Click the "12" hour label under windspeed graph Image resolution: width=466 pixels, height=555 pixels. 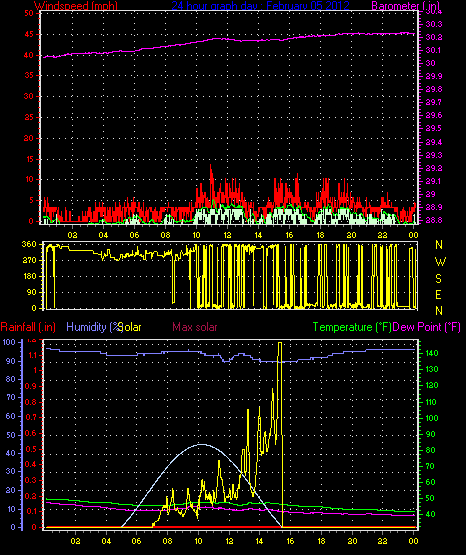tap(227, 235)
